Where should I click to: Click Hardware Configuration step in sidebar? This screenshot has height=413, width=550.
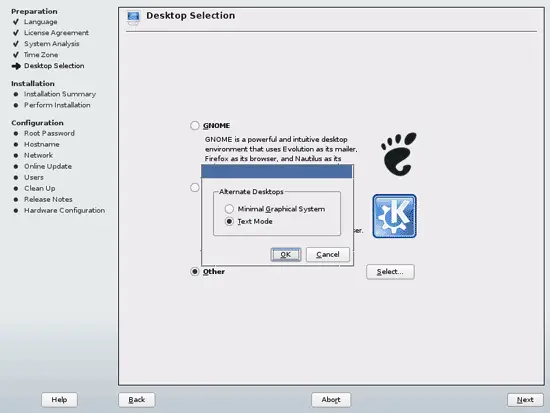click(65, 211)
